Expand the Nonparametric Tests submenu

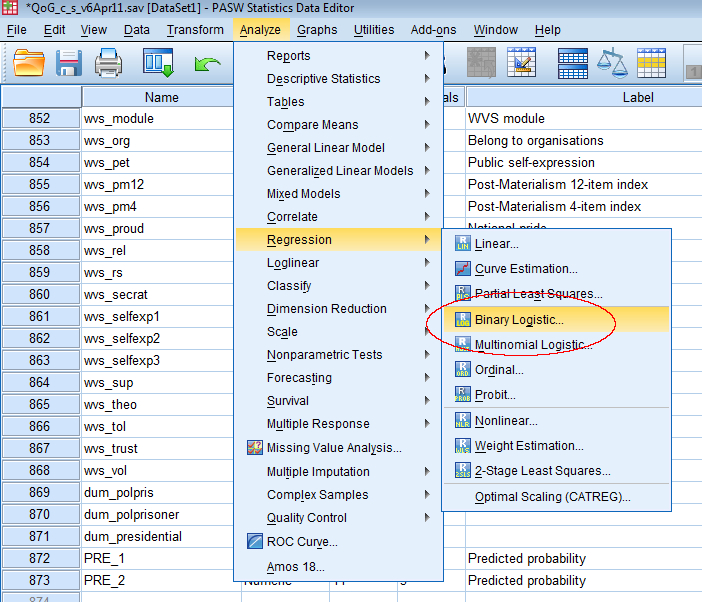pos(325,355)
